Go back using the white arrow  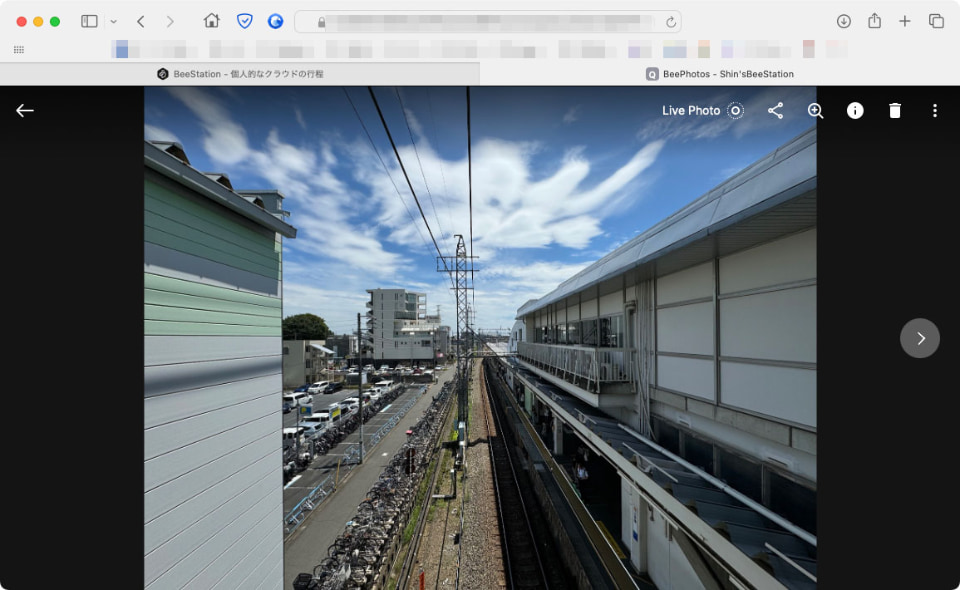coord(24,110)
